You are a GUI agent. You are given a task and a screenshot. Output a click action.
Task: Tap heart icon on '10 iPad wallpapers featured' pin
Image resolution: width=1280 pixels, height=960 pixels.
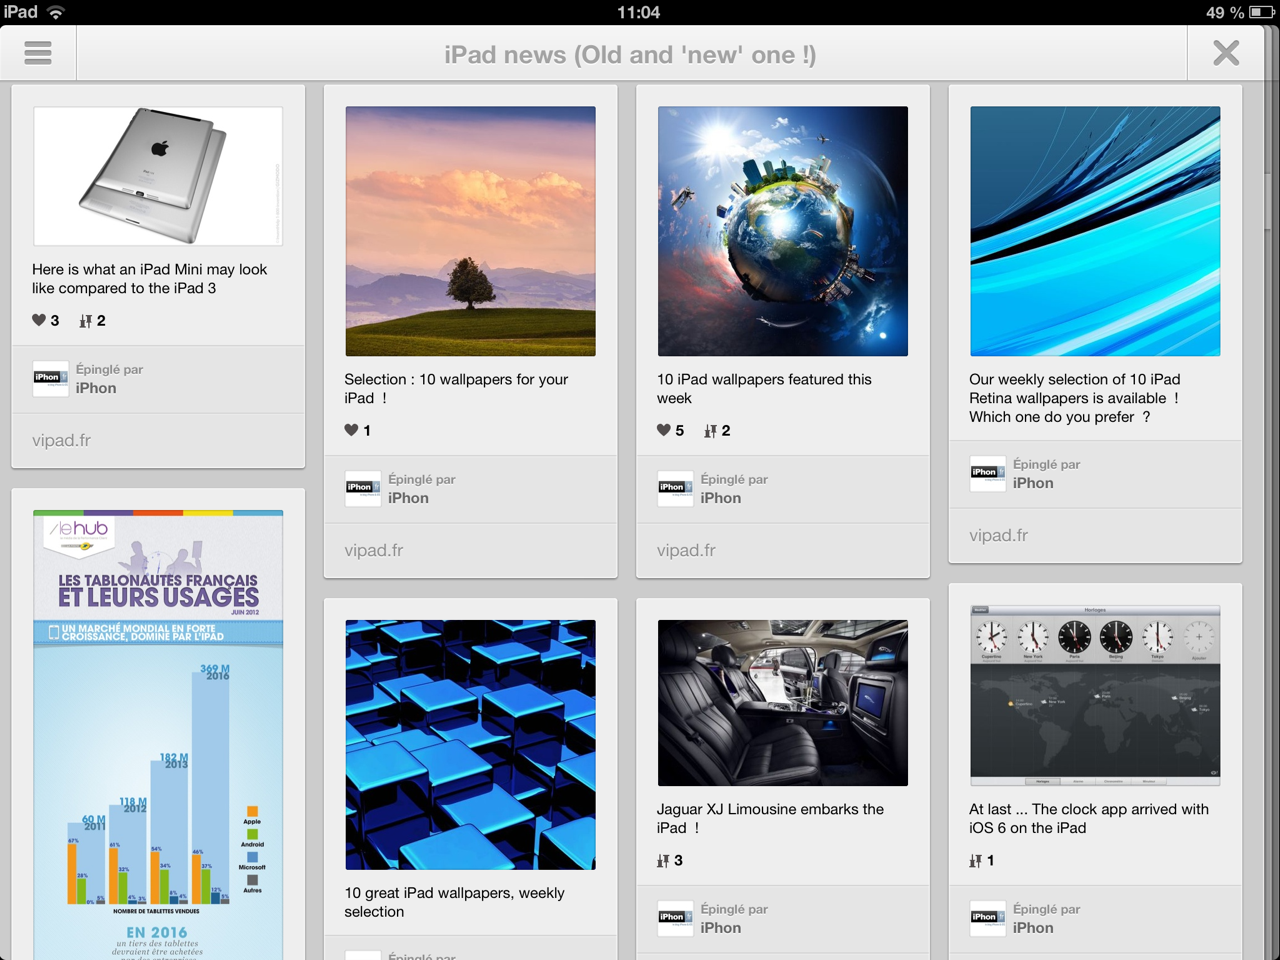pyautogui.click(x=664, y=430)
